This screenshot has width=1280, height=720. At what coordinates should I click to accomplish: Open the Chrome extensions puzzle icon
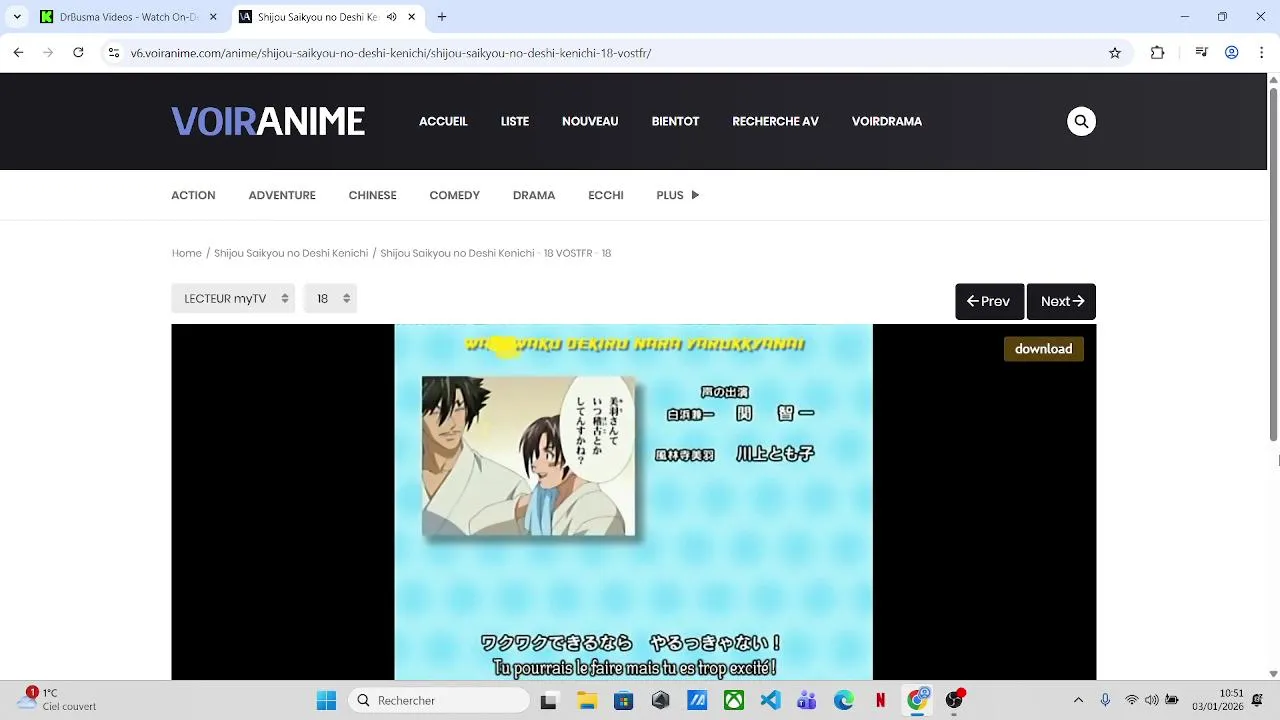[1157, 53]
